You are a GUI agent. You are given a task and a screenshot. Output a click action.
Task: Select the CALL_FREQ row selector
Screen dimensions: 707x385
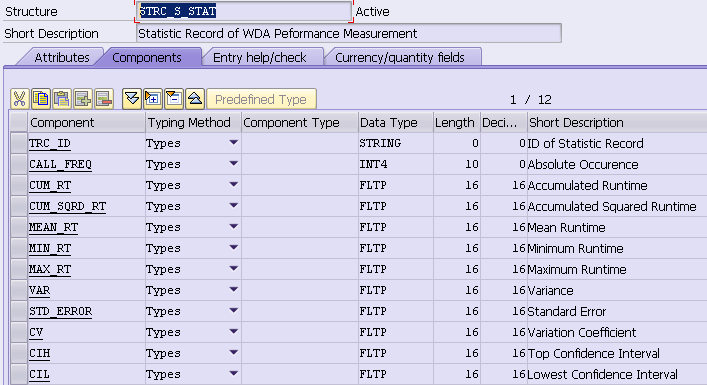point(18,164)
